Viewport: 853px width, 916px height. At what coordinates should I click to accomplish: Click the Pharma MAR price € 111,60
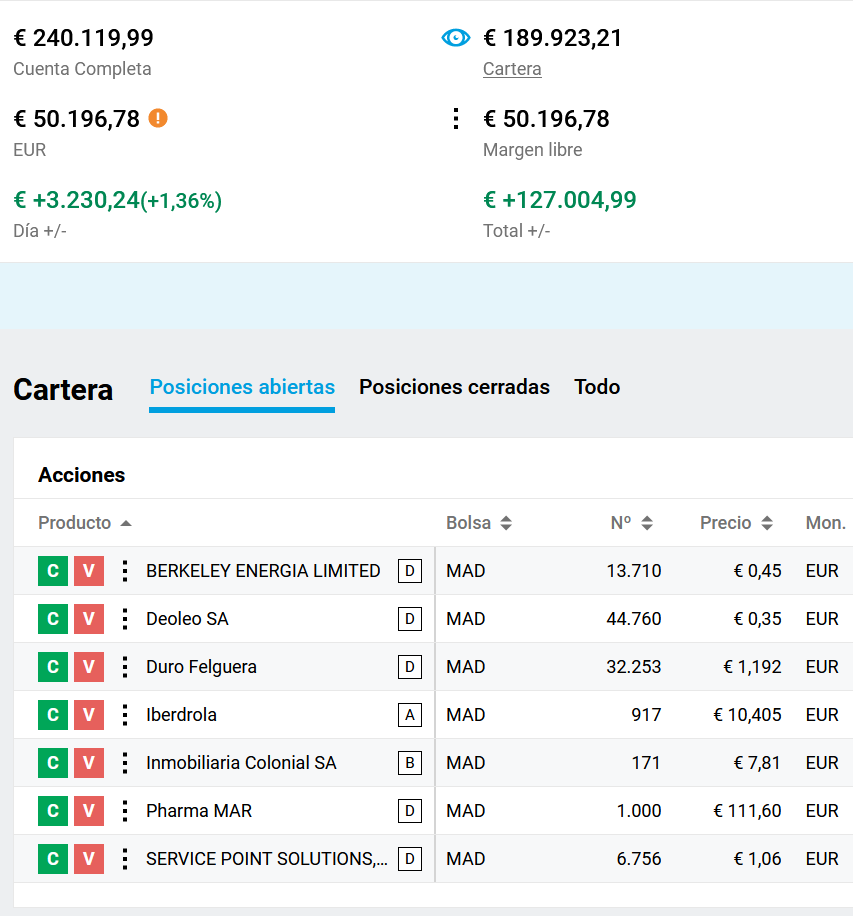pyautogui.click(x=747, y=810)
